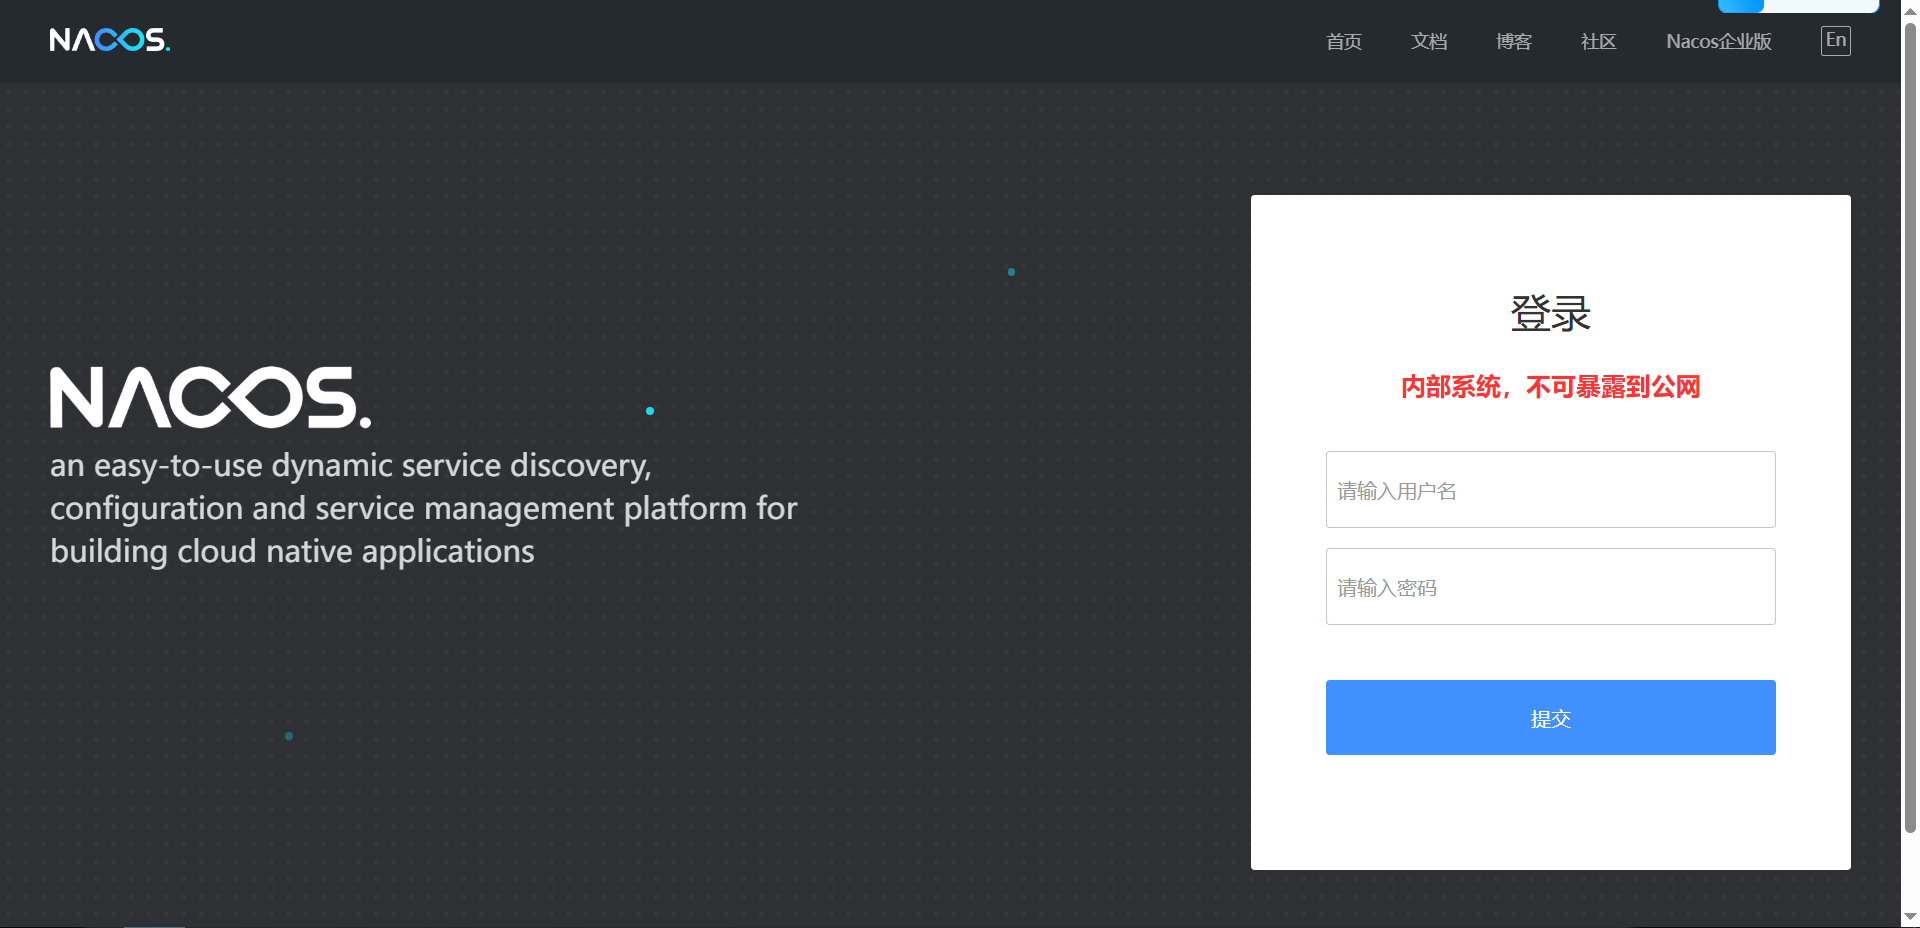Visit the Nacos企业版 link
Screen dimensions: 1920x928
coord(1718,42)
